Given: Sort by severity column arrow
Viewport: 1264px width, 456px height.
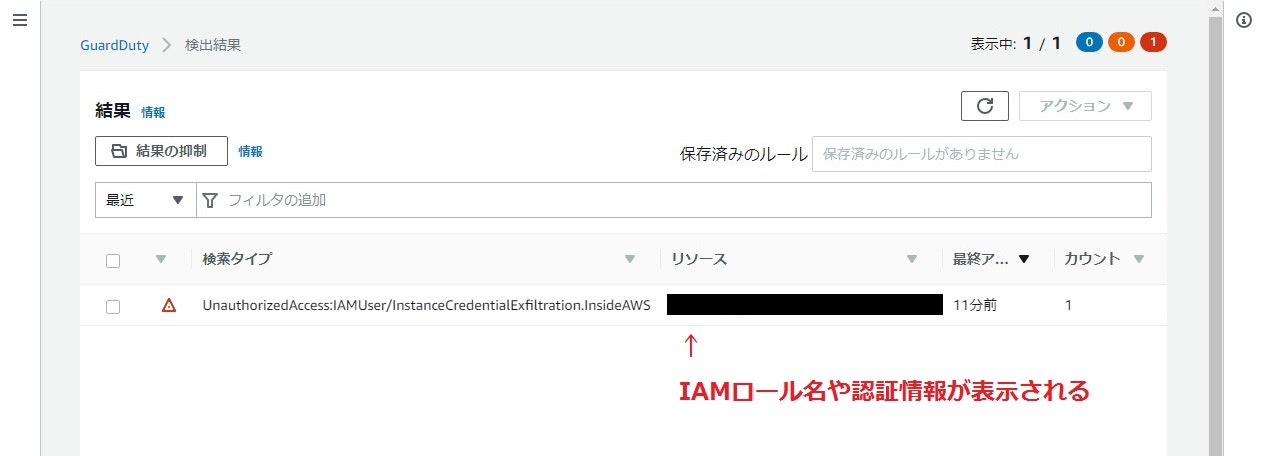Looking at the screenshot, I should [x=160, y=260].
